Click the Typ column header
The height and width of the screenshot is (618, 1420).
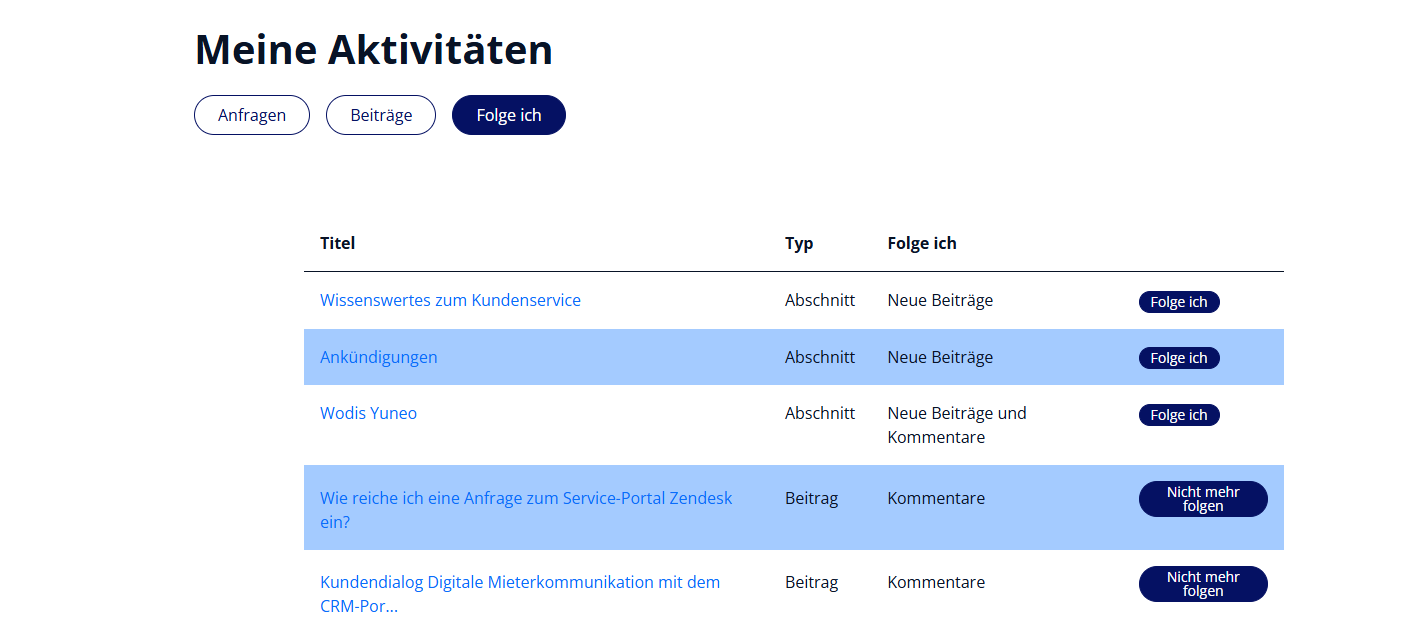[x=799, y=243]
